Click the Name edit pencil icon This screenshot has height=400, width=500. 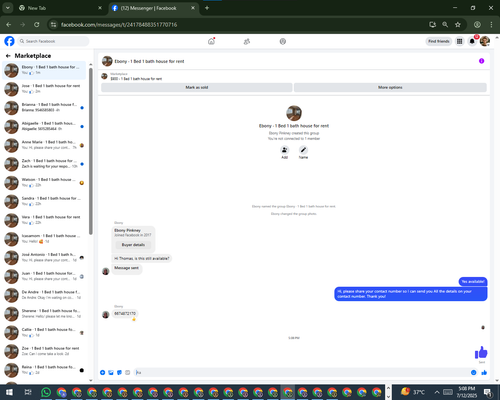point(303,150)
